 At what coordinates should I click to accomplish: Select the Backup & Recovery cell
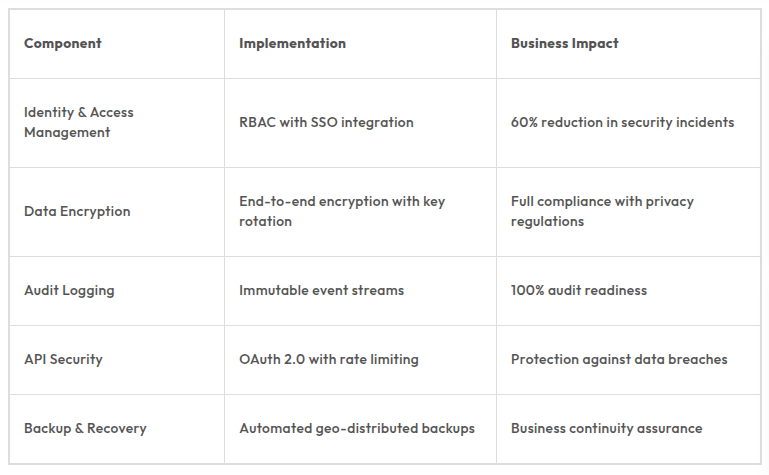tap(85, 428)
